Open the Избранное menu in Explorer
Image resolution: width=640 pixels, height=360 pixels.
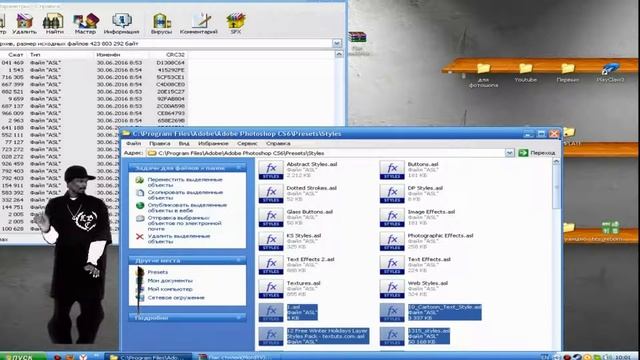point(213,143)
